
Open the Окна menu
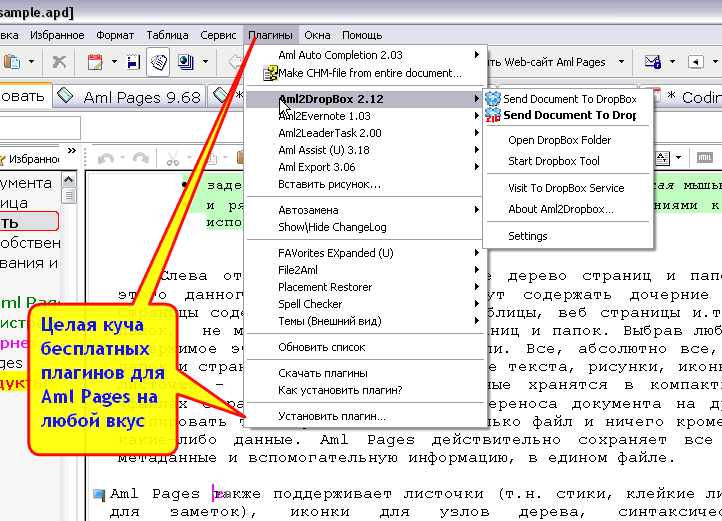(317, 35)
